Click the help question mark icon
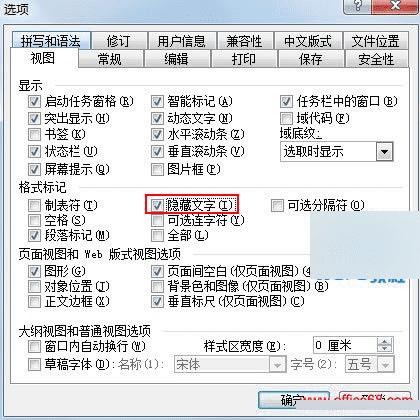The image size is (420, 420). (x=358, y=6)
